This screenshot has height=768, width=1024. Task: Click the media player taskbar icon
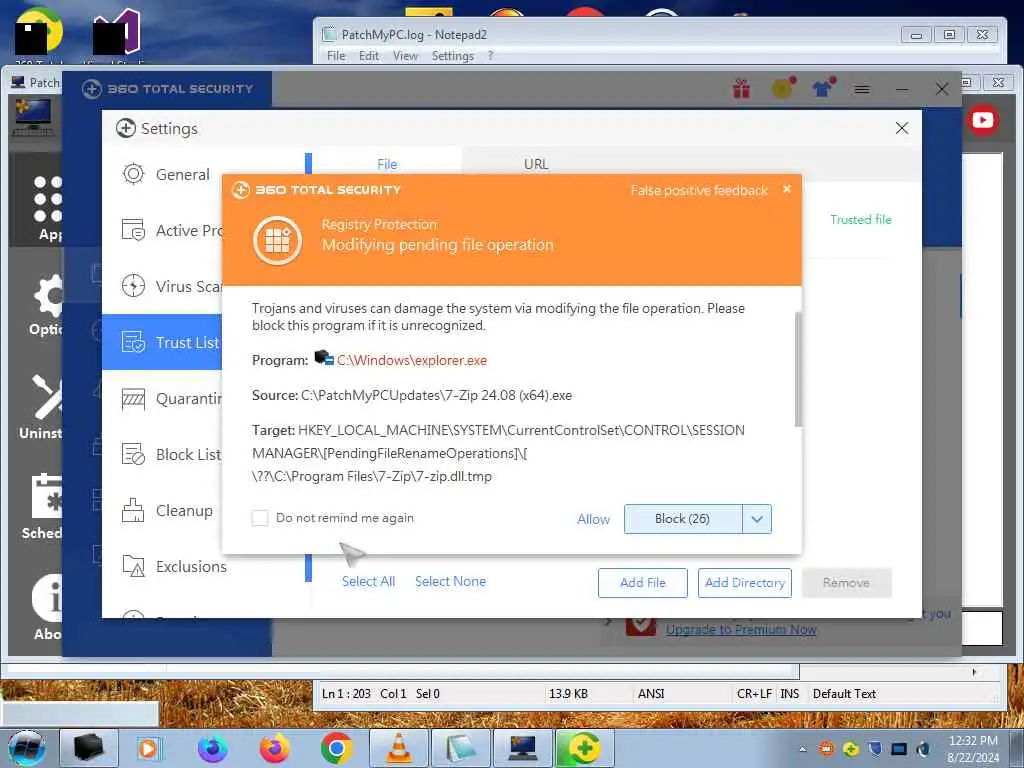pyautogui.click(x=148, y=748)
